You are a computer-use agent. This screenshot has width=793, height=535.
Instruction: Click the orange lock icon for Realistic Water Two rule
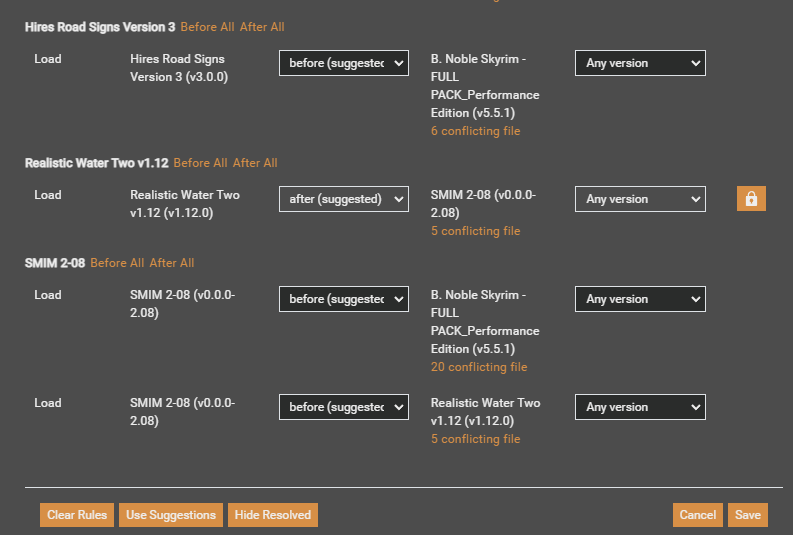pos(751,198)
